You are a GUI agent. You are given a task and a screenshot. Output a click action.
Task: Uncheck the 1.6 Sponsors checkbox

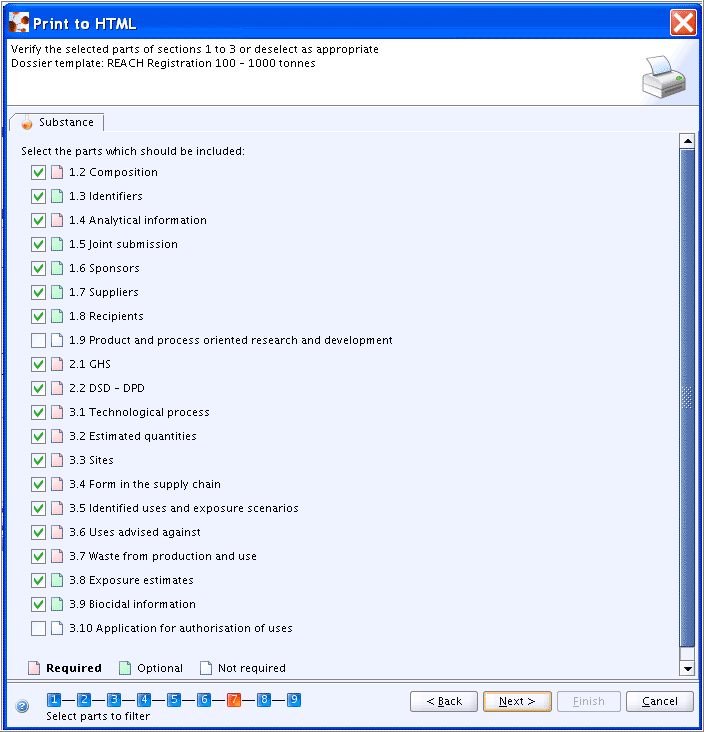pyautogui.click(x=38, y=268)
